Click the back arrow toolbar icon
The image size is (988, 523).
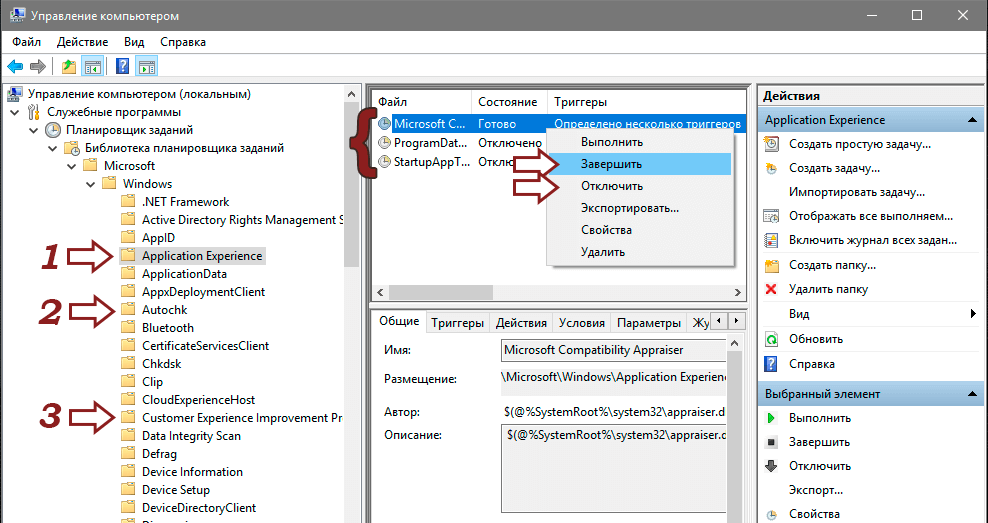[x=14, y=67]
